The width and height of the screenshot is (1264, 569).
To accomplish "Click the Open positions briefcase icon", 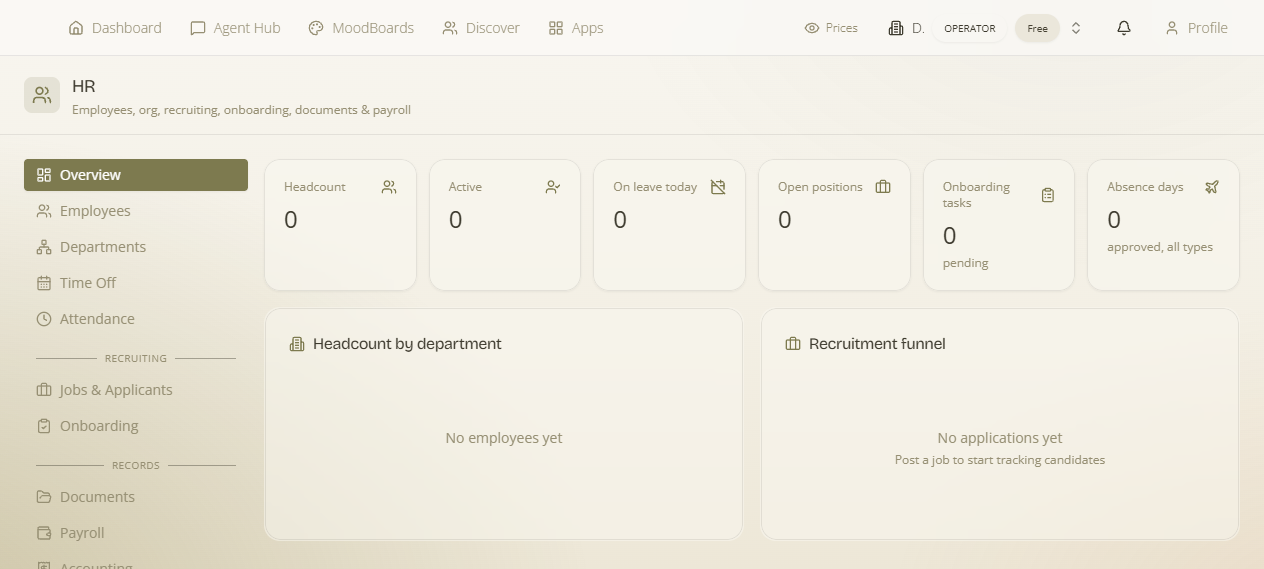I will 883,187.
